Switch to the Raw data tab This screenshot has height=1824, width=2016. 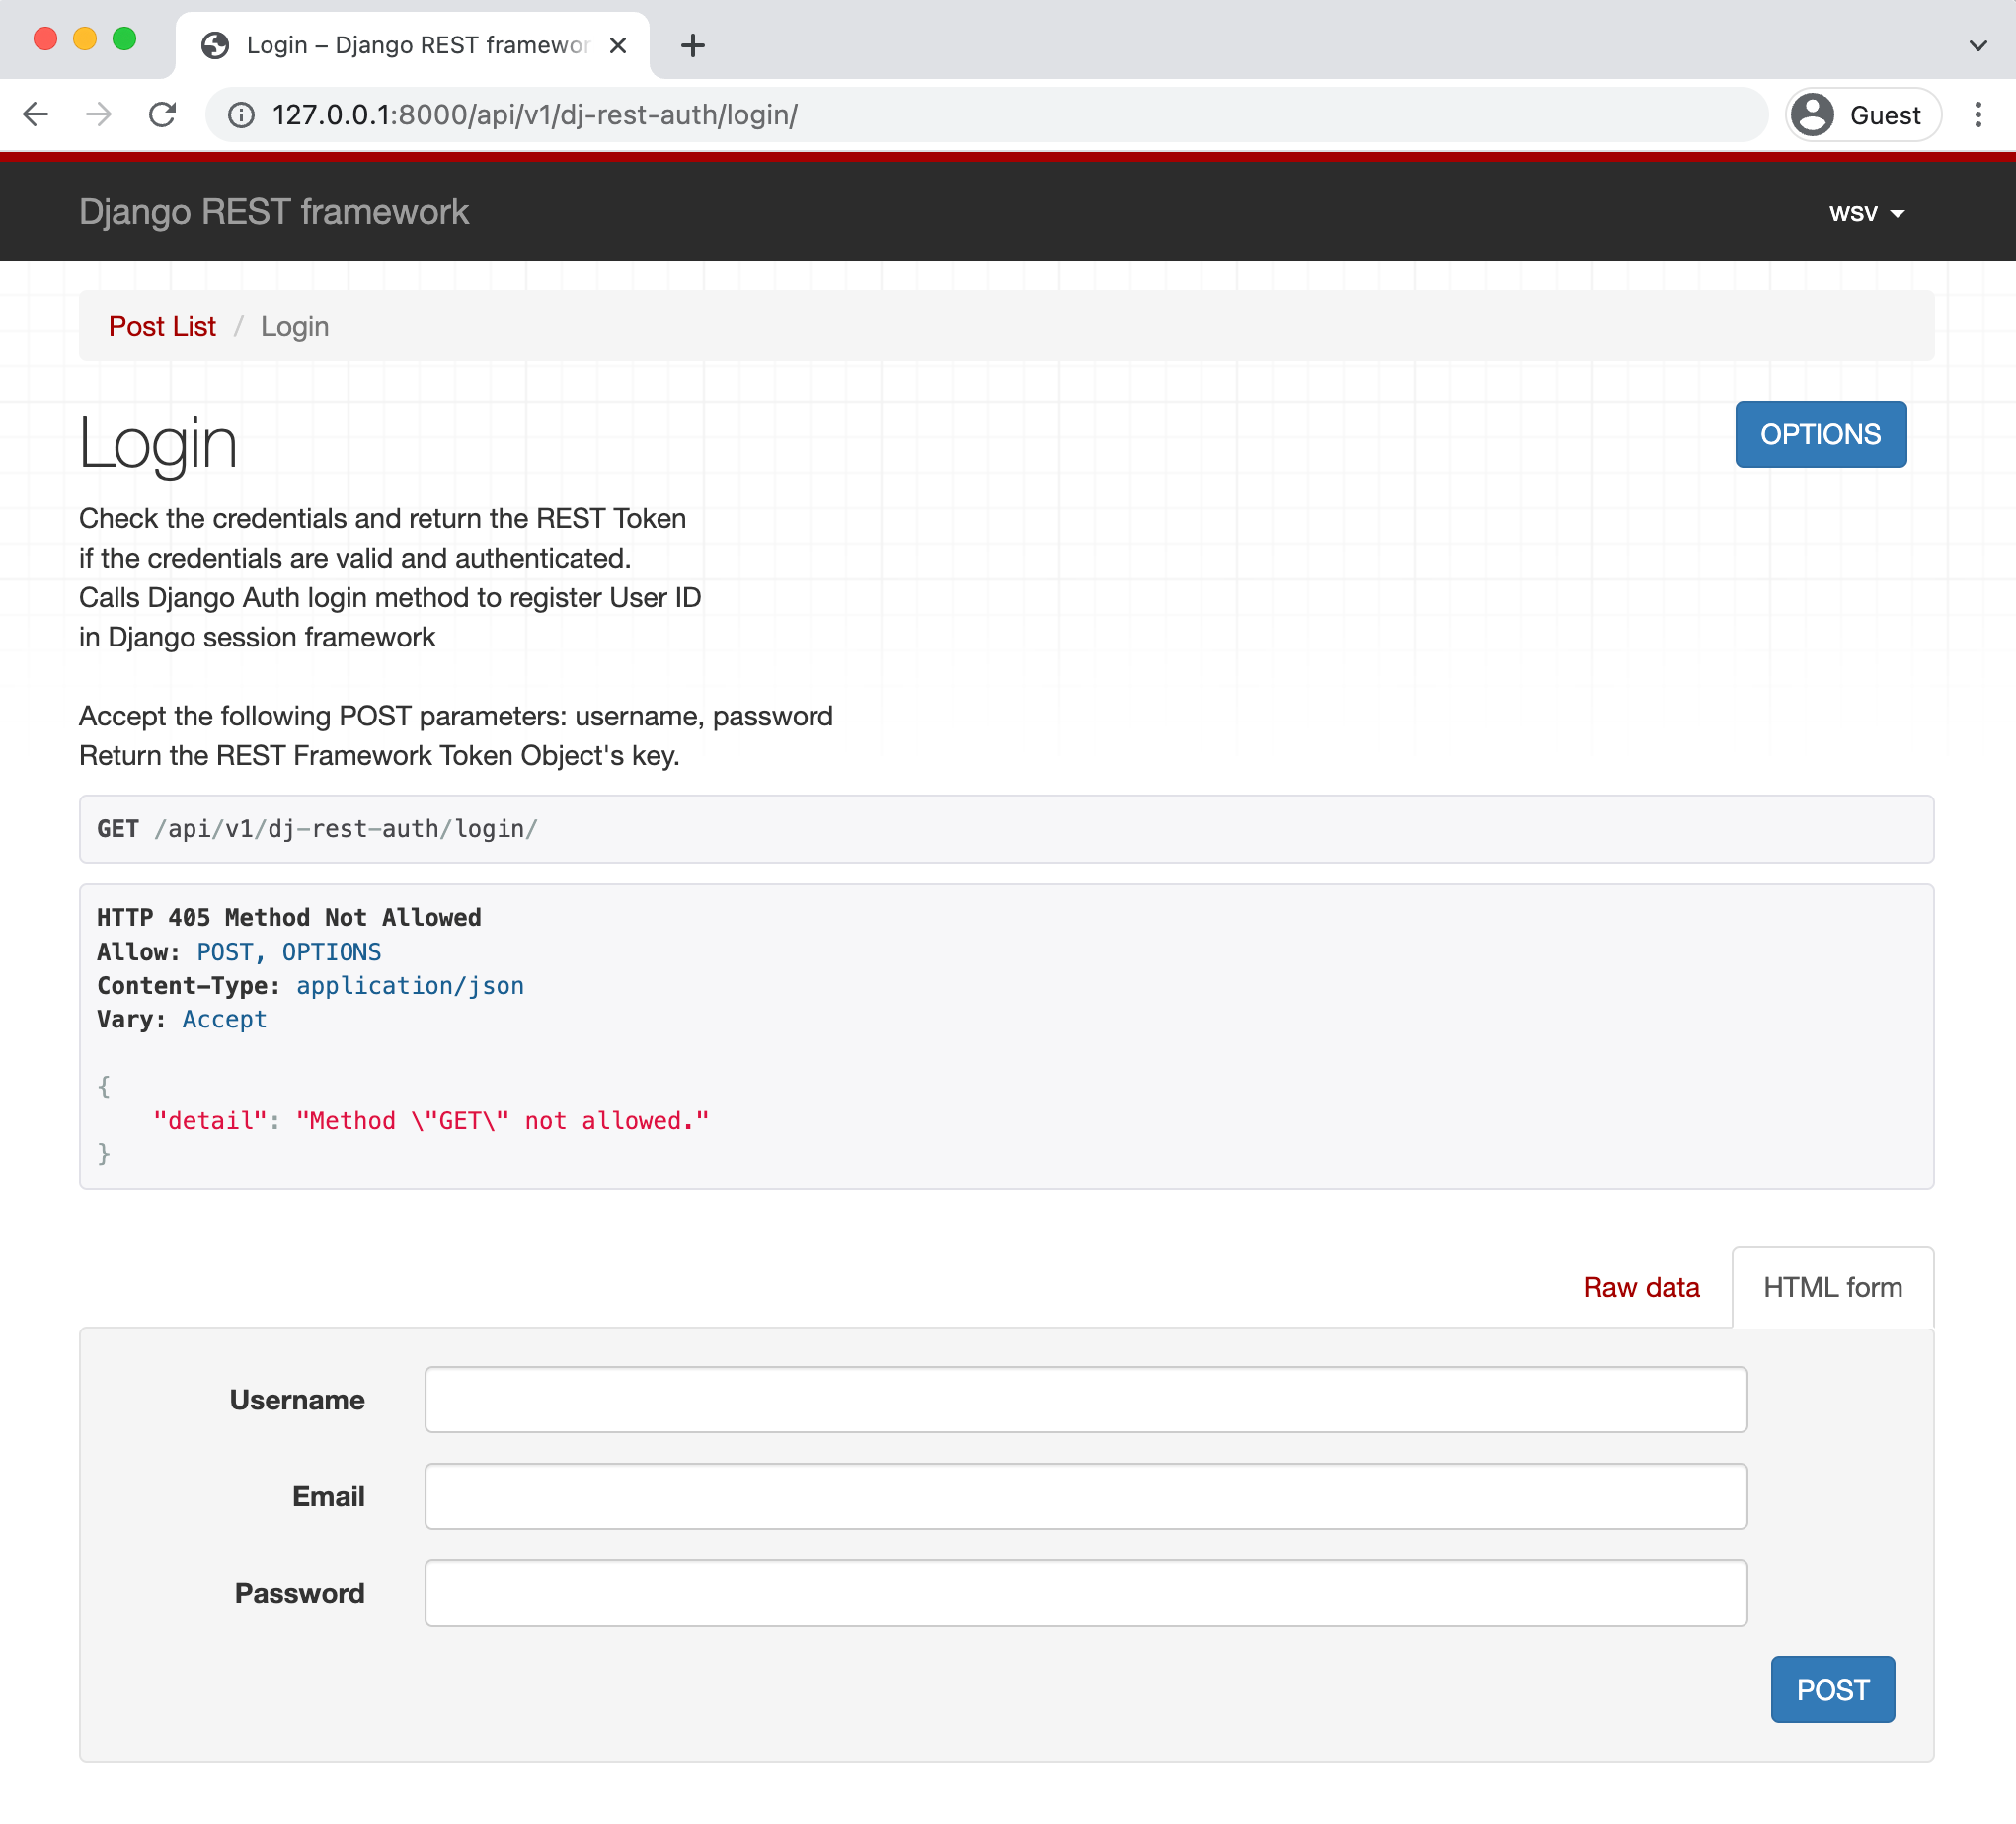(1641, 1287)
